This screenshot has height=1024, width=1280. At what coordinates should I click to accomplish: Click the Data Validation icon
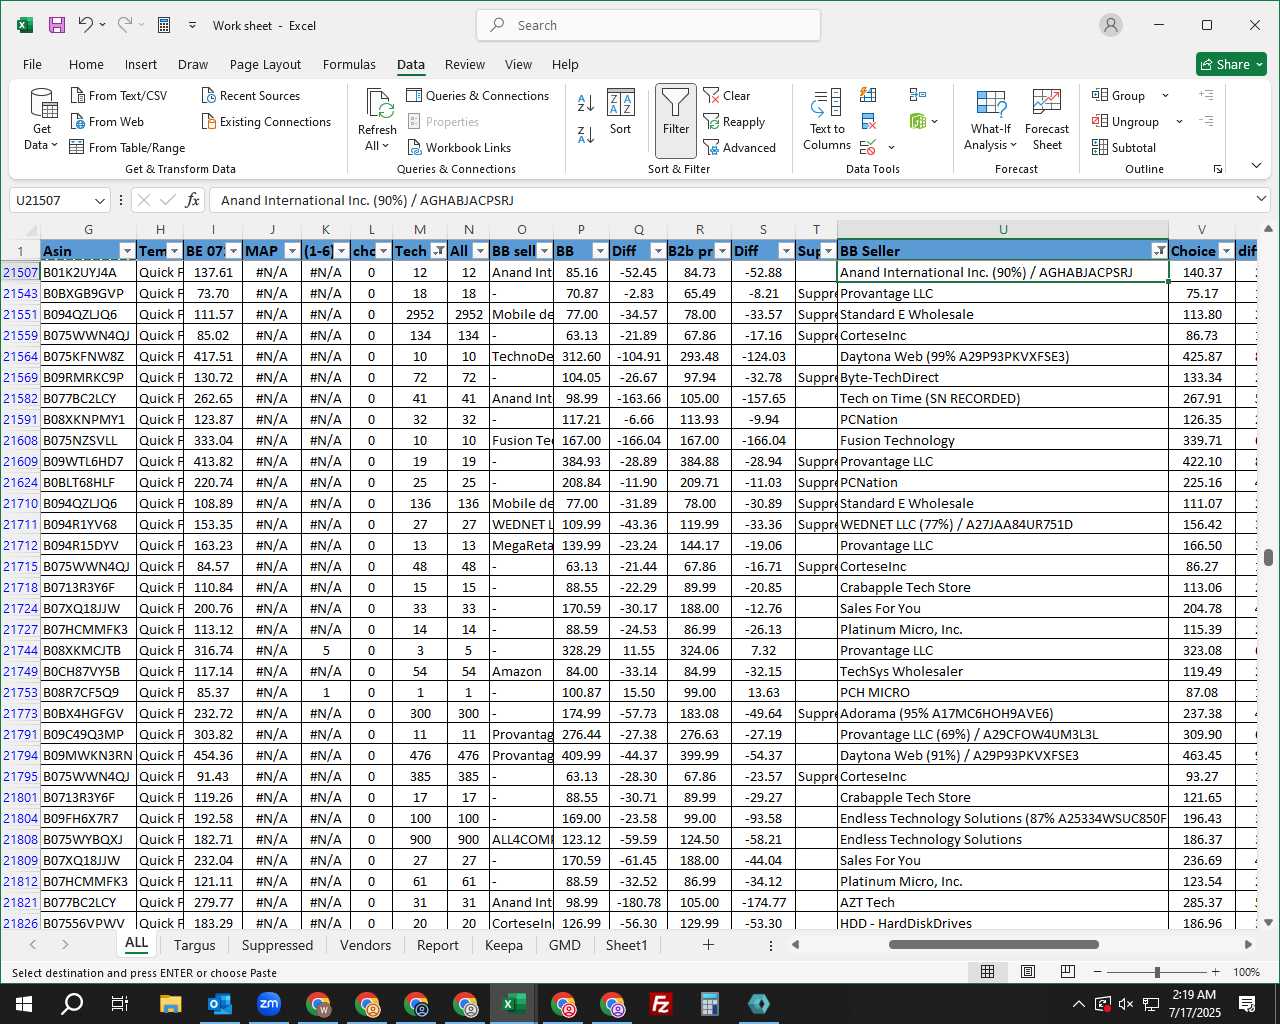pyautogui.click(x=868, y=148)
